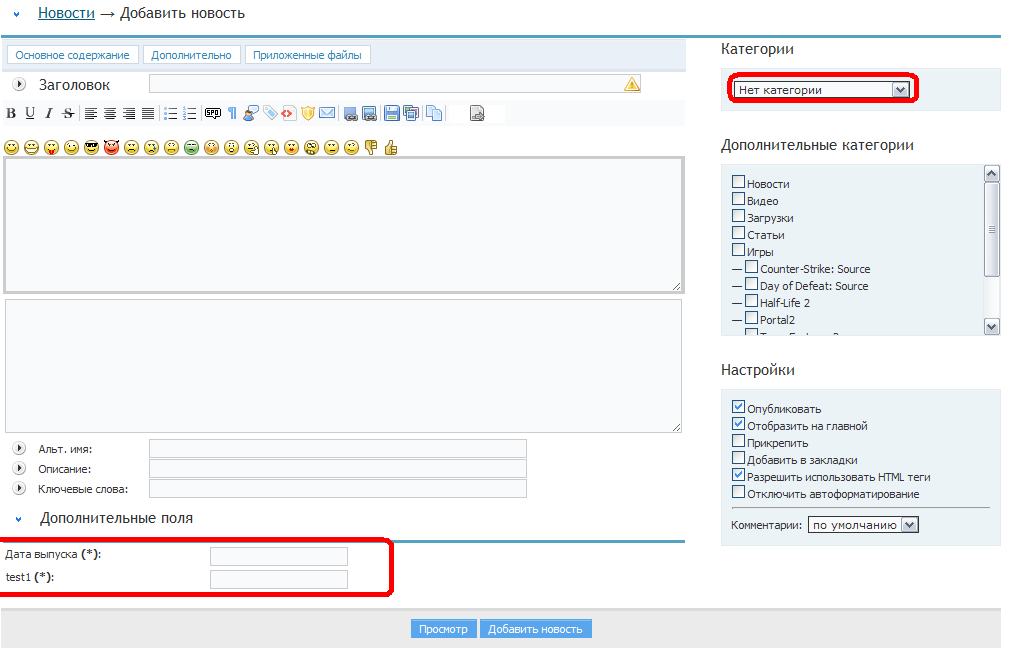Apply underline formatting

pos(30,113)
